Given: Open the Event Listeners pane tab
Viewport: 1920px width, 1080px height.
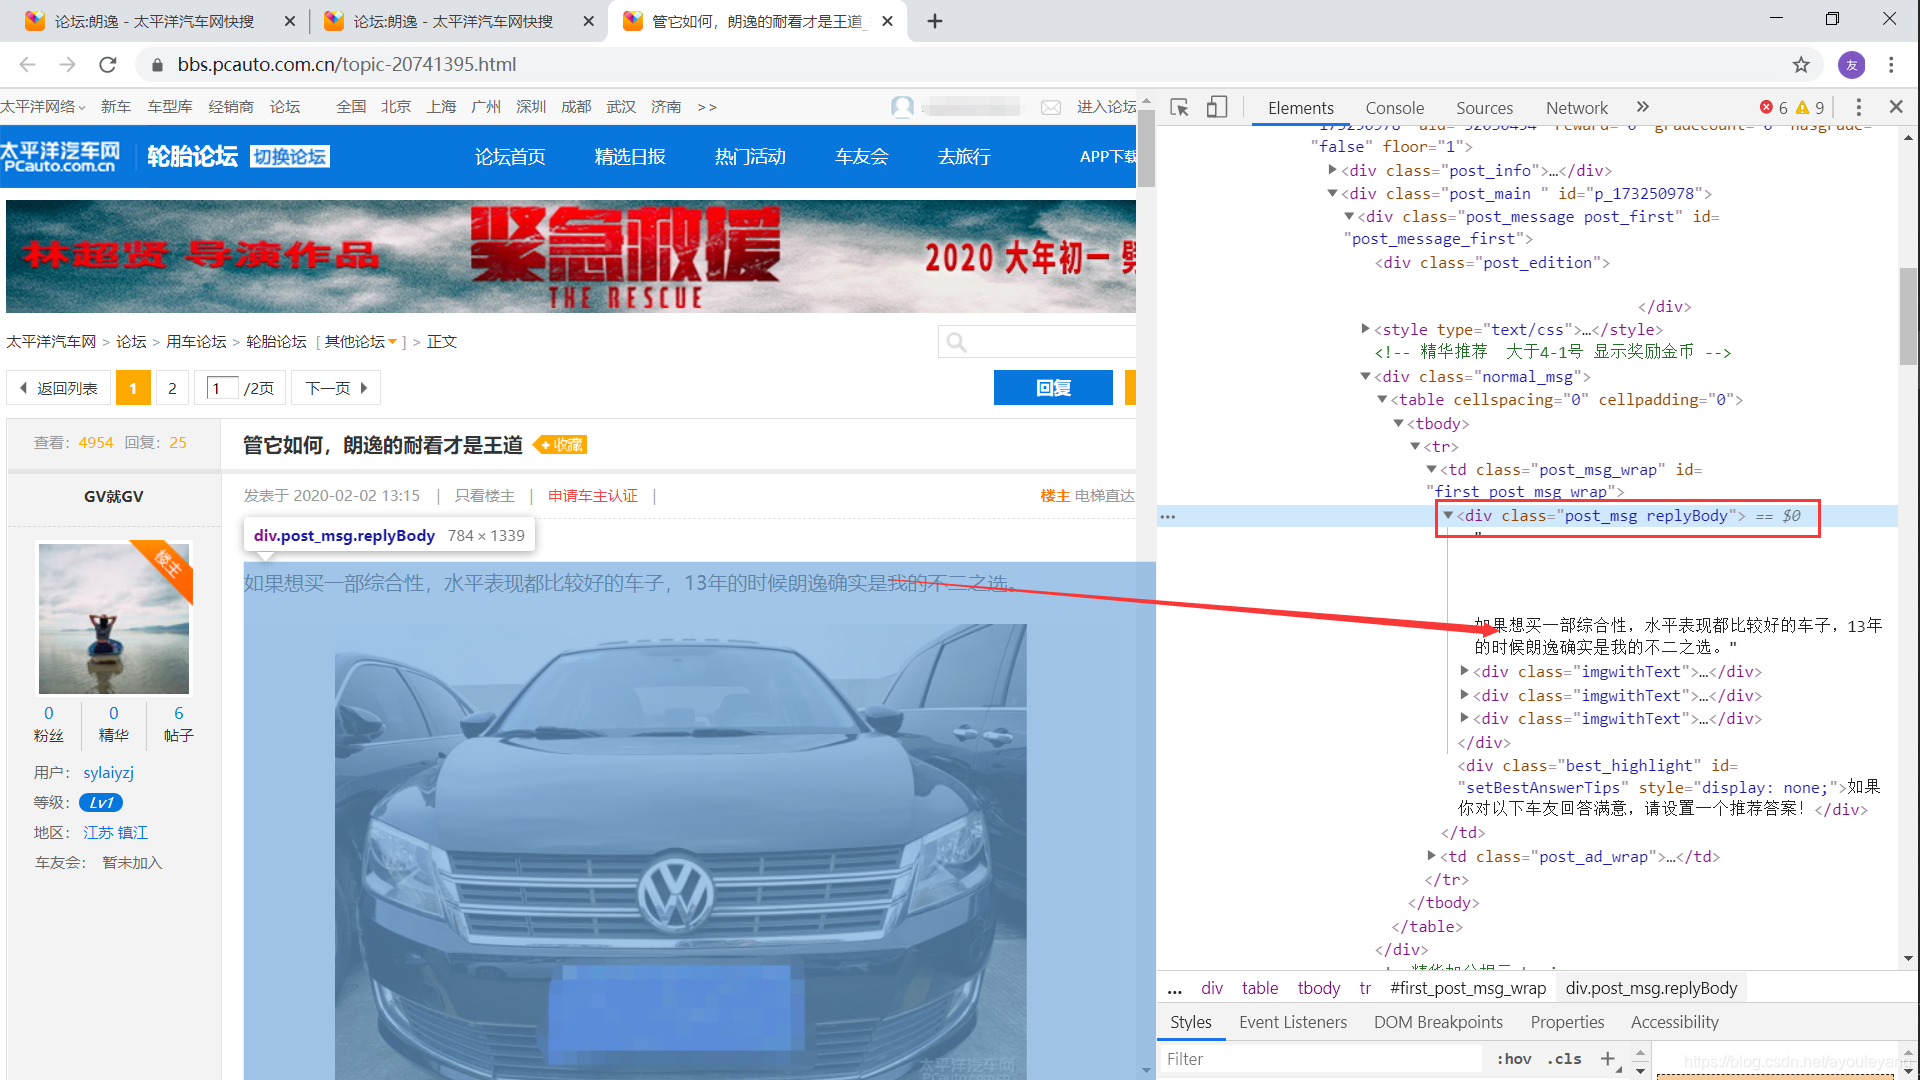Looking at the screenshot, I should point(1293,1022).
